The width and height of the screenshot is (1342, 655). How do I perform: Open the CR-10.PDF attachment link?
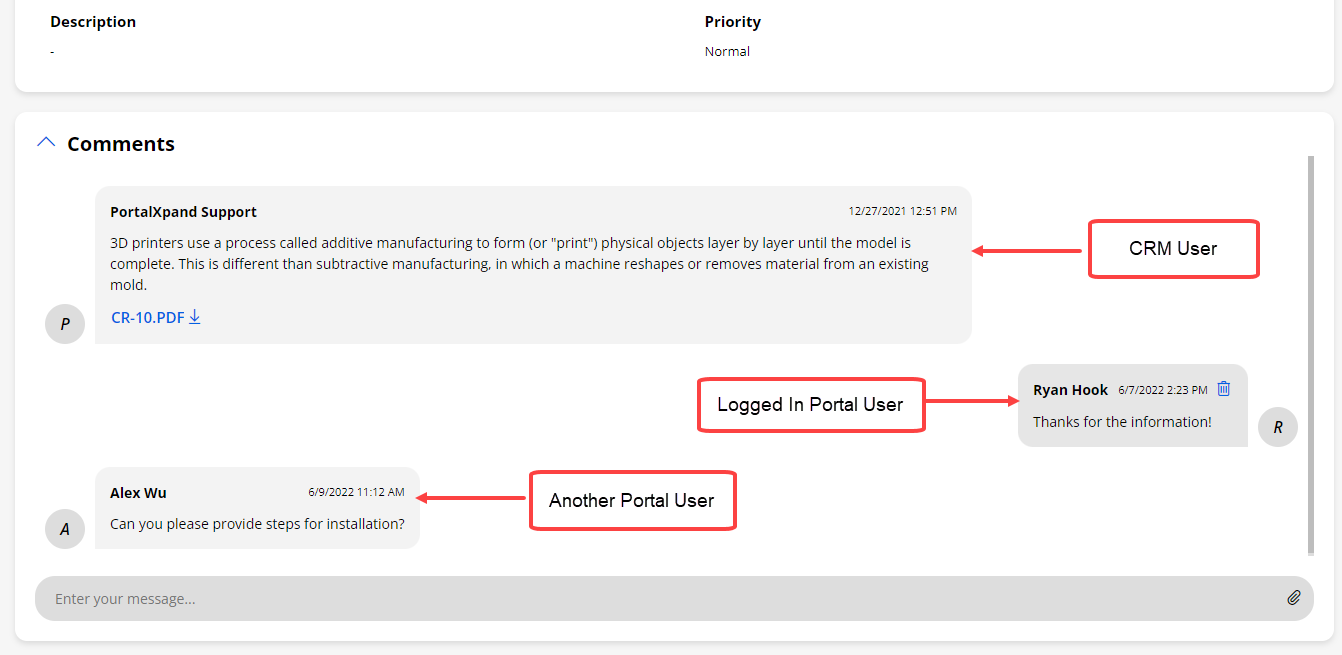tap(147, 318)
